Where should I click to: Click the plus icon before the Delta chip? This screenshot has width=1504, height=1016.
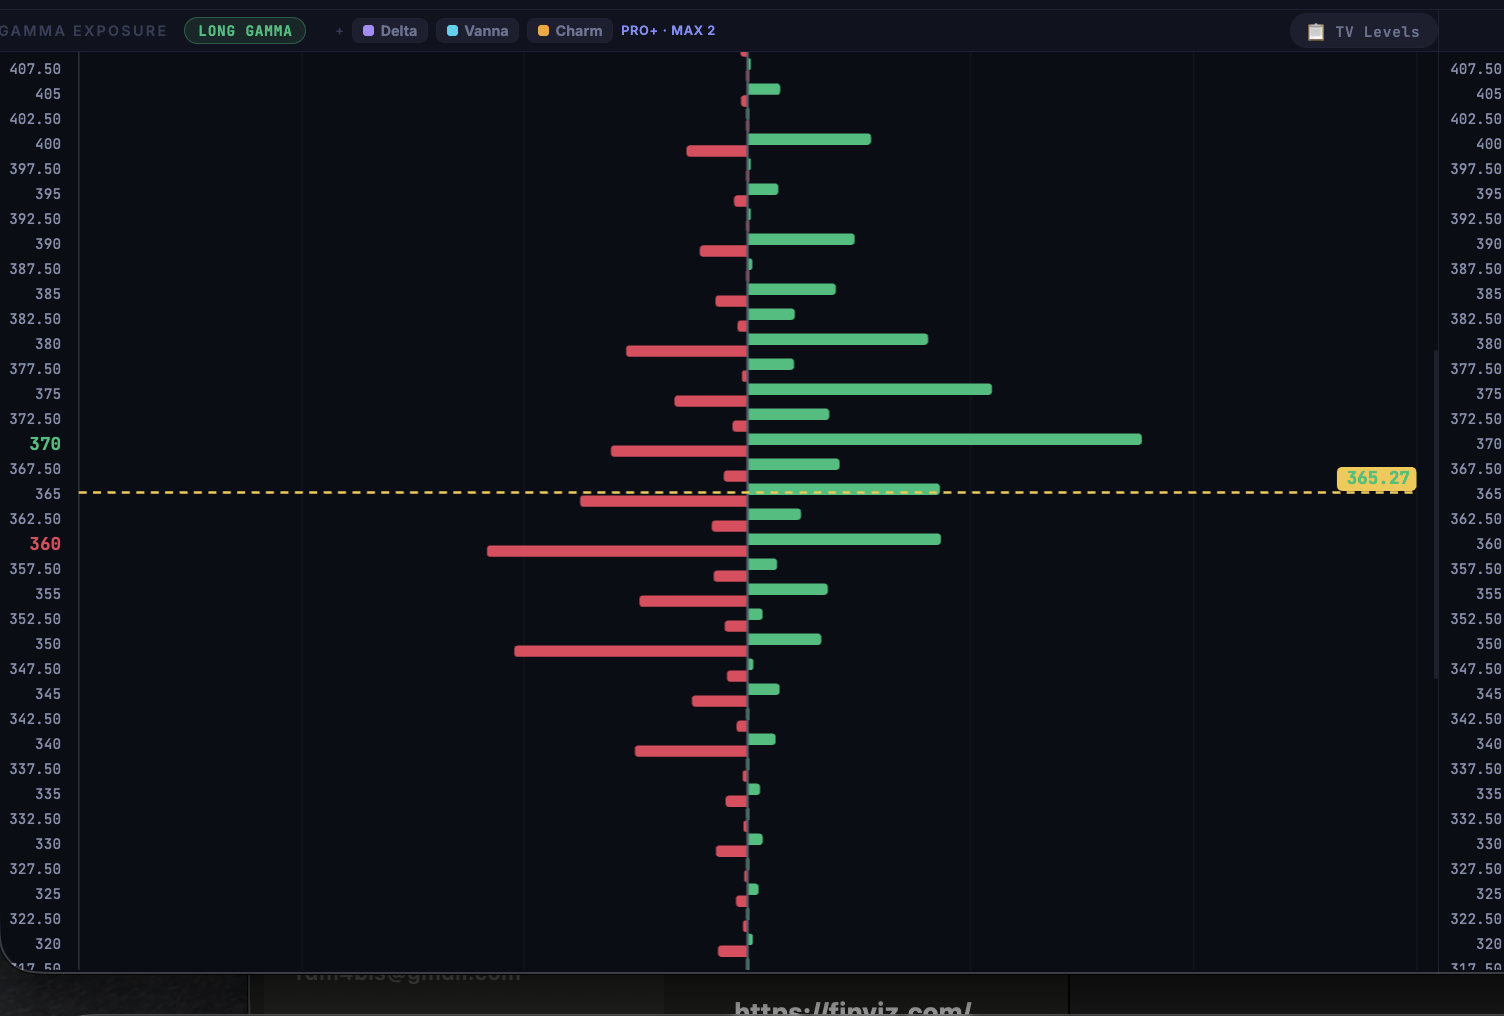tap(339, 31)
